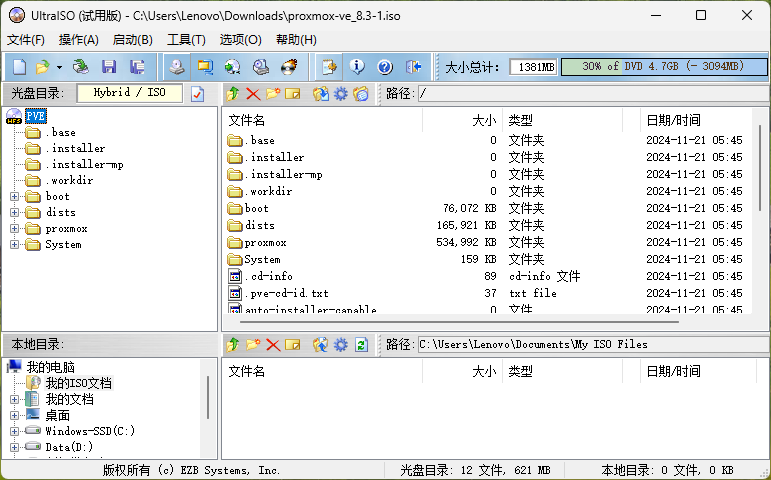Image resolution: width=771 pixels, height=480 pixels.
Task: Open the 文件(F) menu
Action: tap(26, 40)
